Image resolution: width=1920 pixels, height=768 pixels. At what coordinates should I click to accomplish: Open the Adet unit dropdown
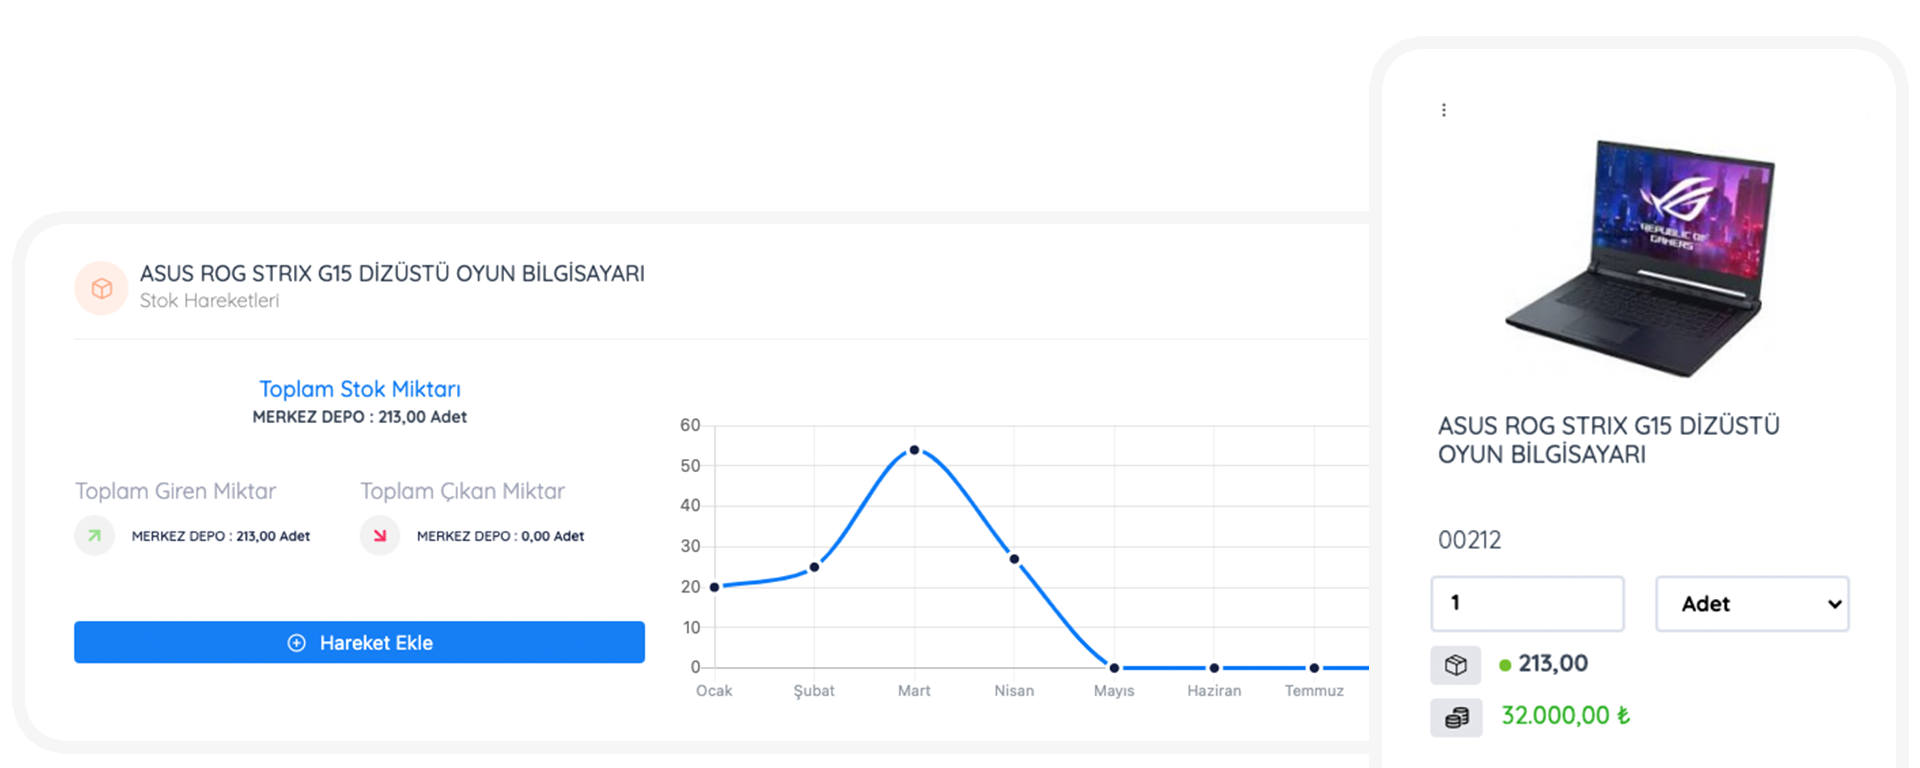click(1751, 604)
